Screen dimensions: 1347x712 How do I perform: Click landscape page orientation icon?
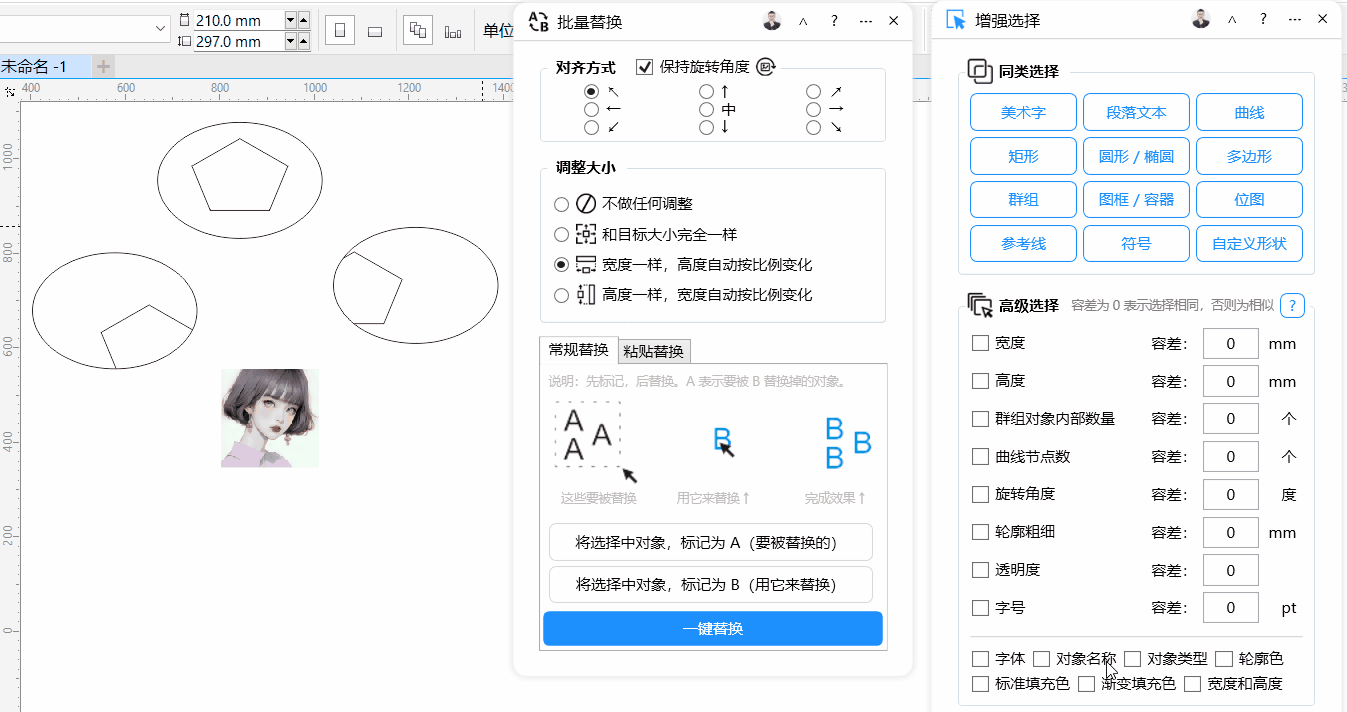point(375,31)
